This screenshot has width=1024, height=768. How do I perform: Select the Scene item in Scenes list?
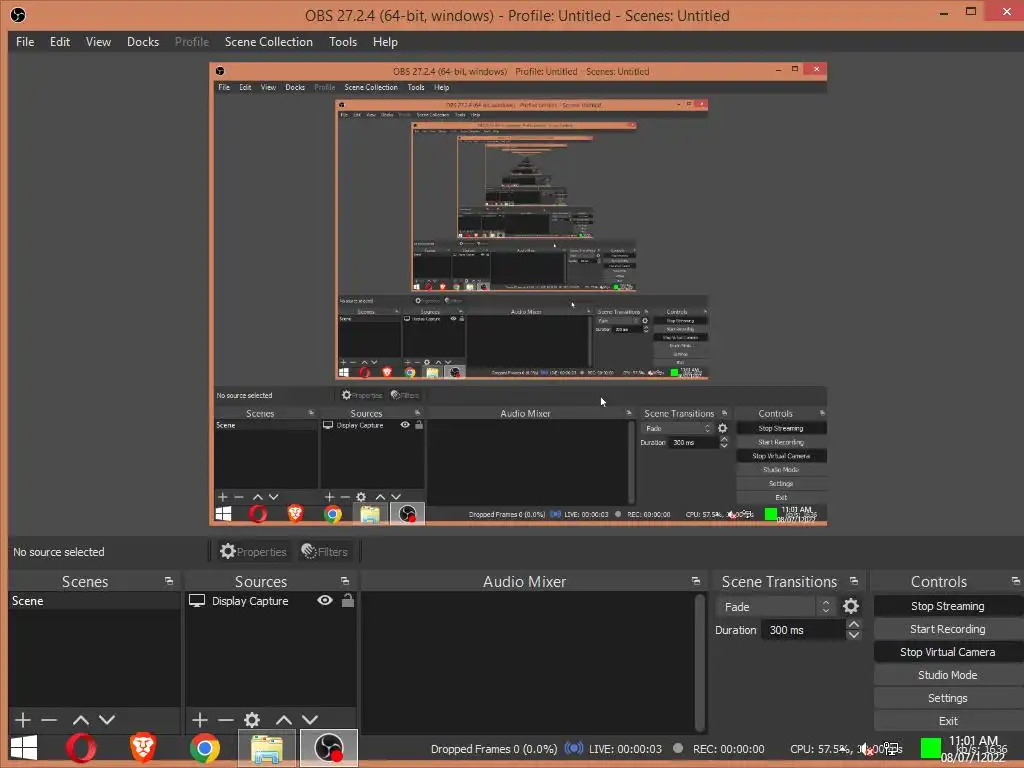pos(94,601)
